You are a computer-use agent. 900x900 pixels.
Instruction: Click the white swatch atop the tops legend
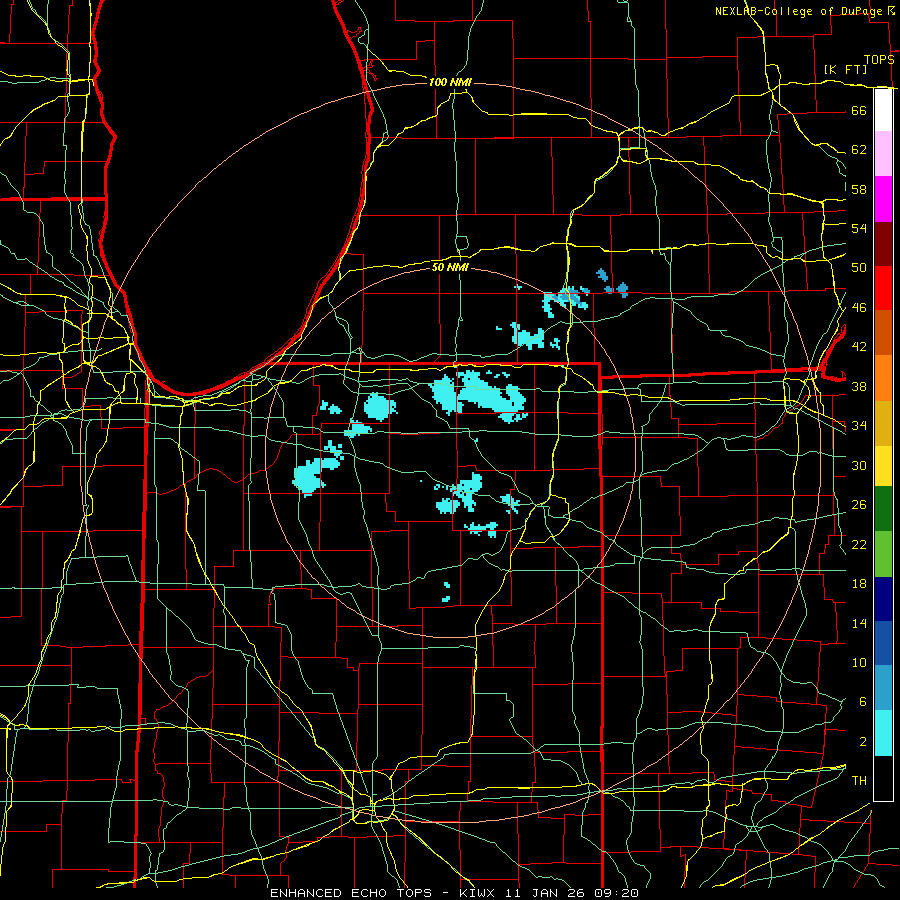click(883, 110)
